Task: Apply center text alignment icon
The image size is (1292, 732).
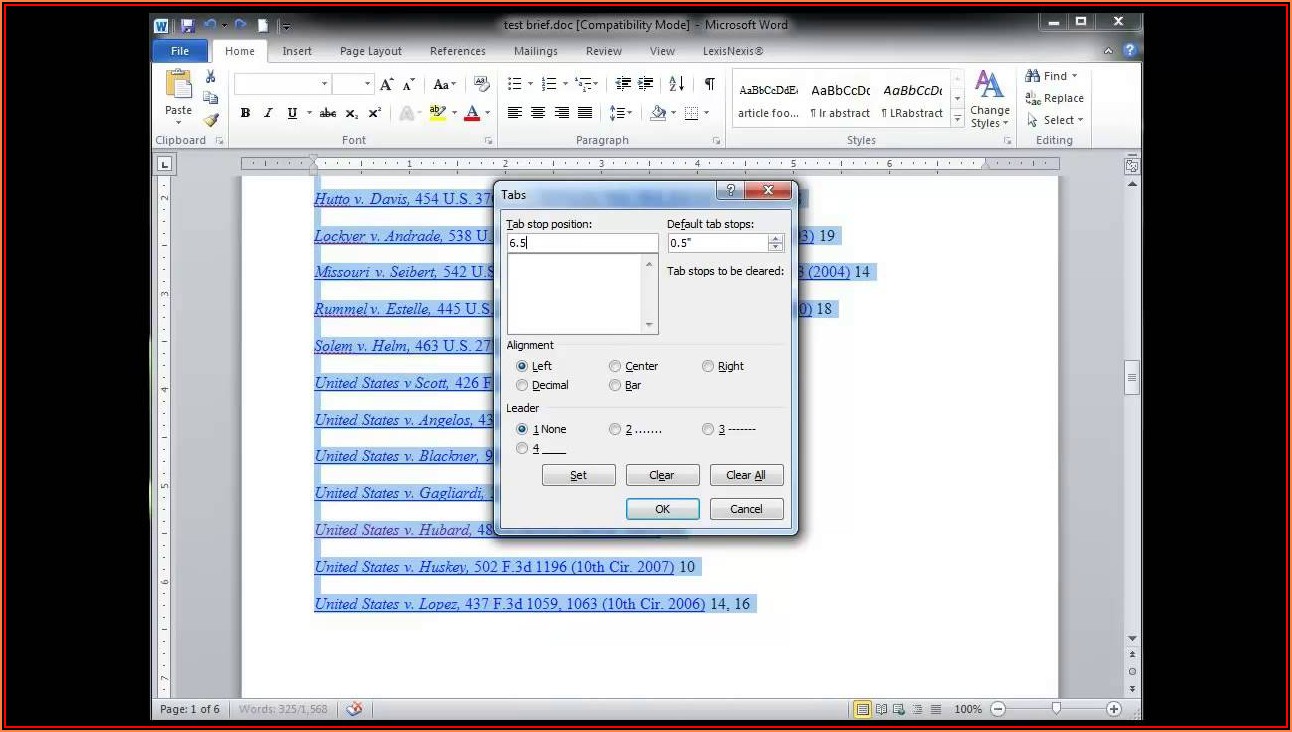Action: pos(538,113)
